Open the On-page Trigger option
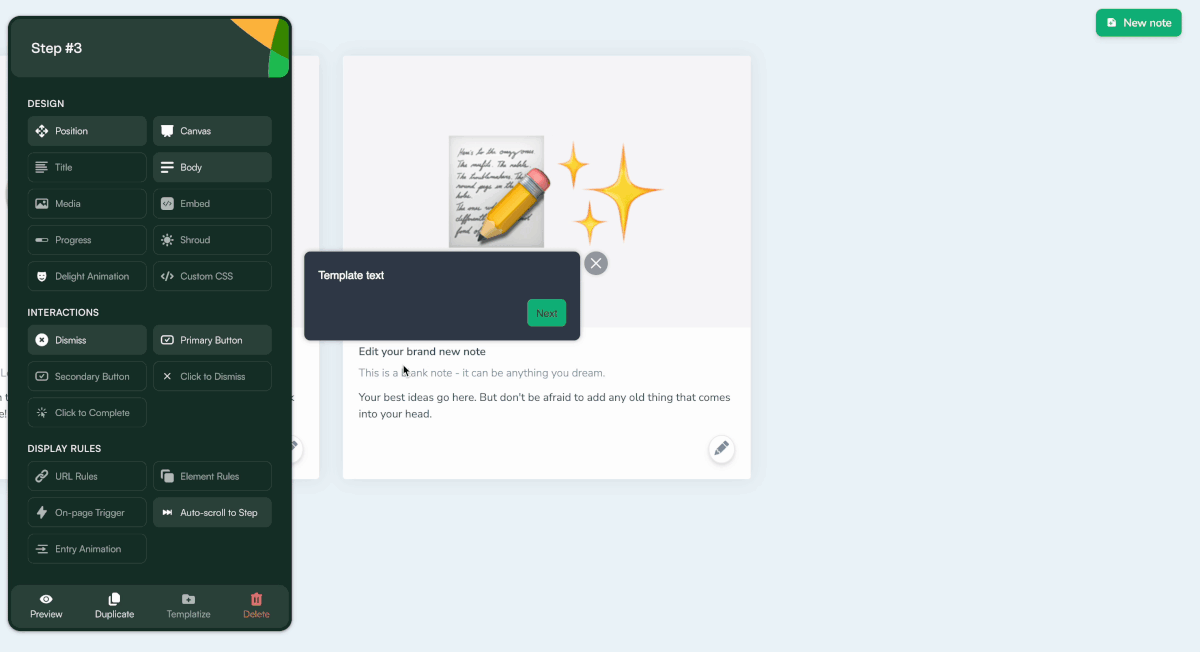1200x652 pixels. coord(87,513)
